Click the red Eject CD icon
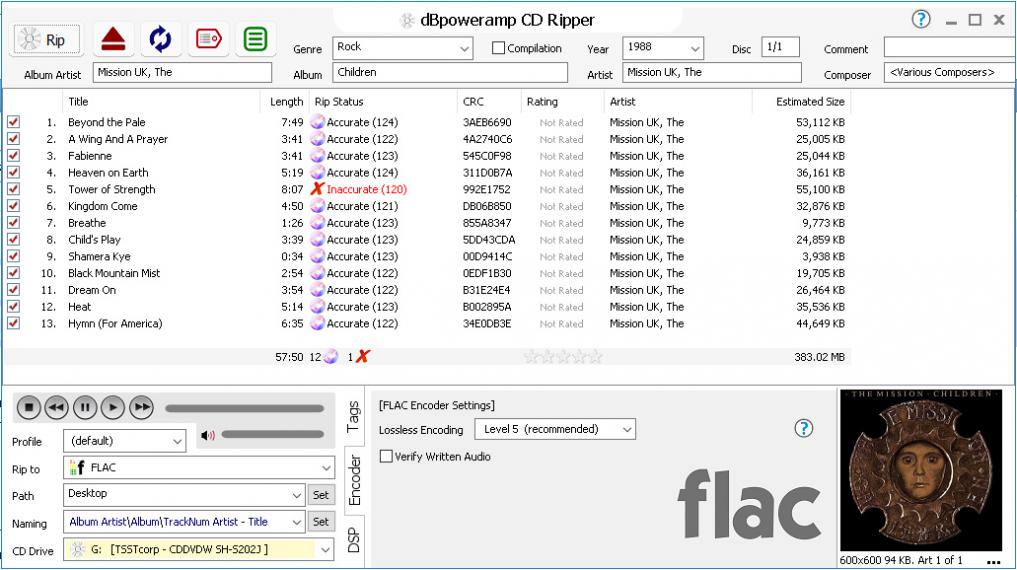1017x570 pixels. click(x=112, y=39)
